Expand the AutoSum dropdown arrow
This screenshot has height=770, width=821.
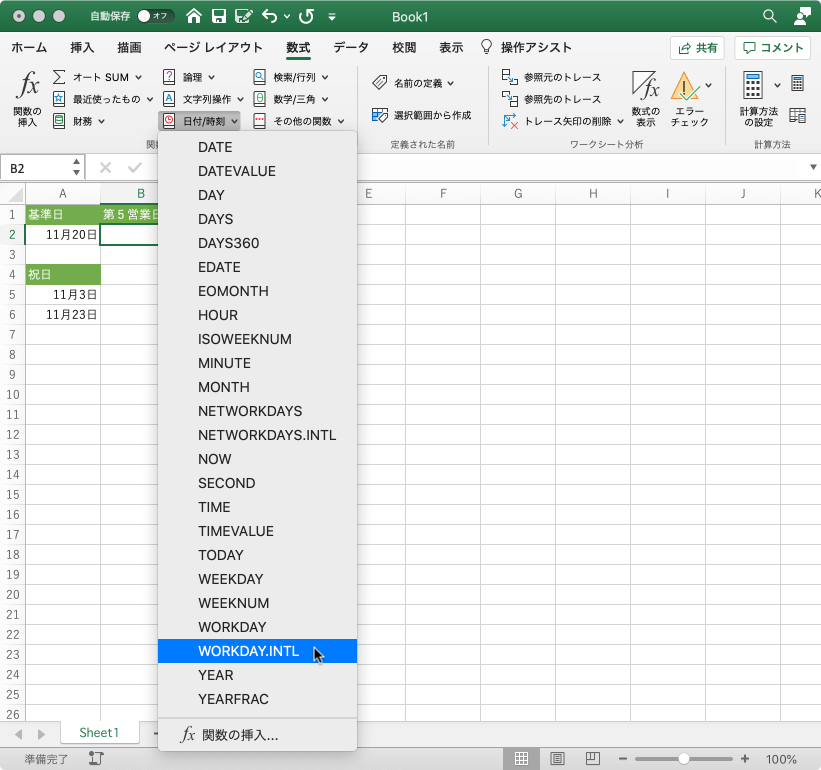coord(138,77)
